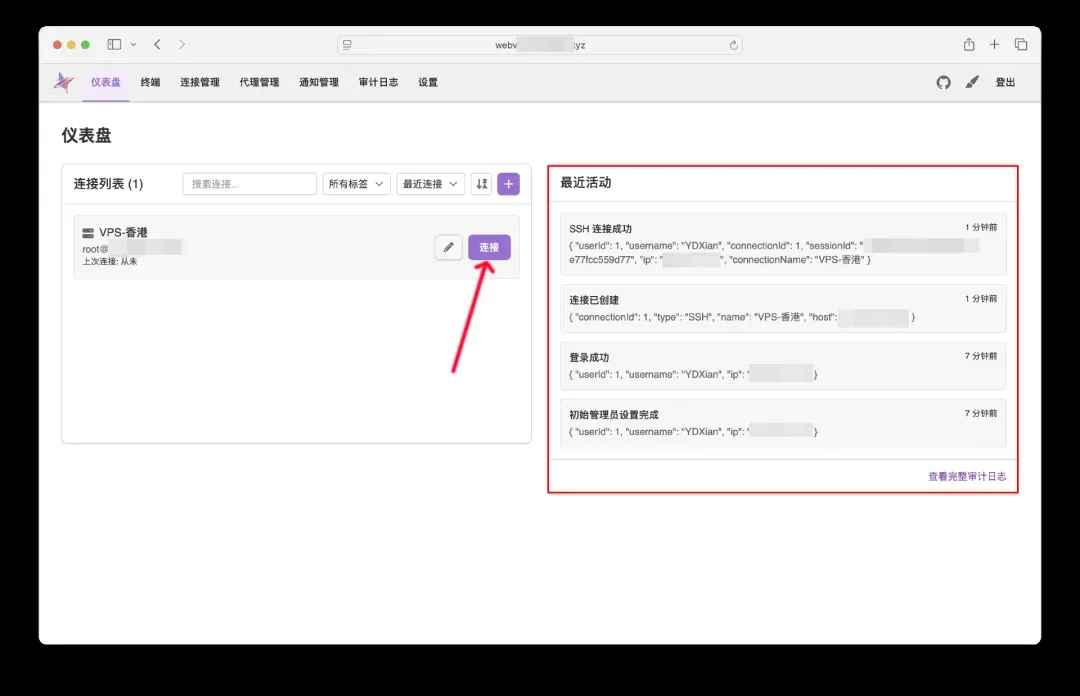Go back with Safari back arrow

(x=157, y=45)
